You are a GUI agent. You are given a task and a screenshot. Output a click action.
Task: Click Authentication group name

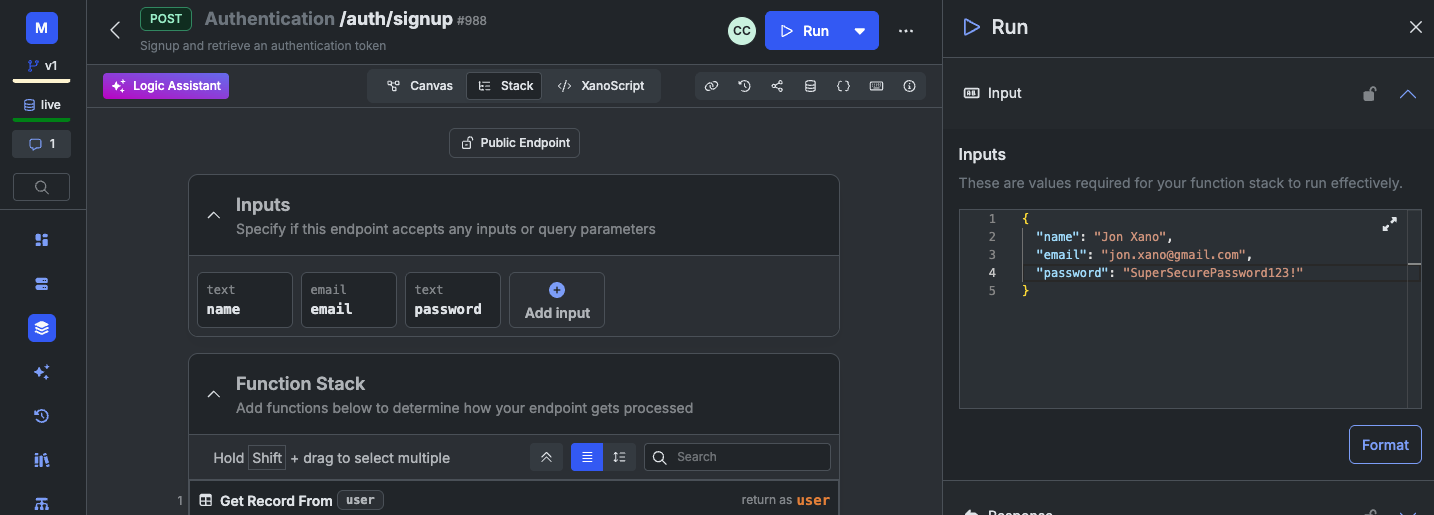point(270,19)
